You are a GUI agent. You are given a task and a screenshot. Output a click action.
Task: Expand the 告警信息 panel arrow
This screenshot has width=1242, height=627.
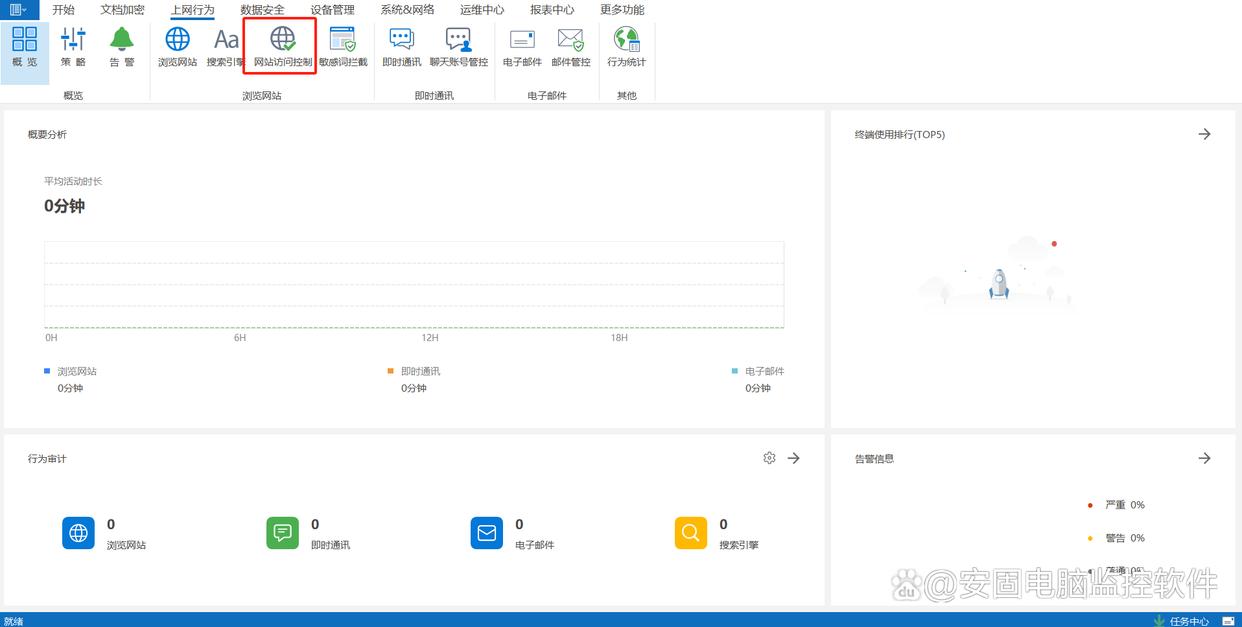pos(1204,458)
